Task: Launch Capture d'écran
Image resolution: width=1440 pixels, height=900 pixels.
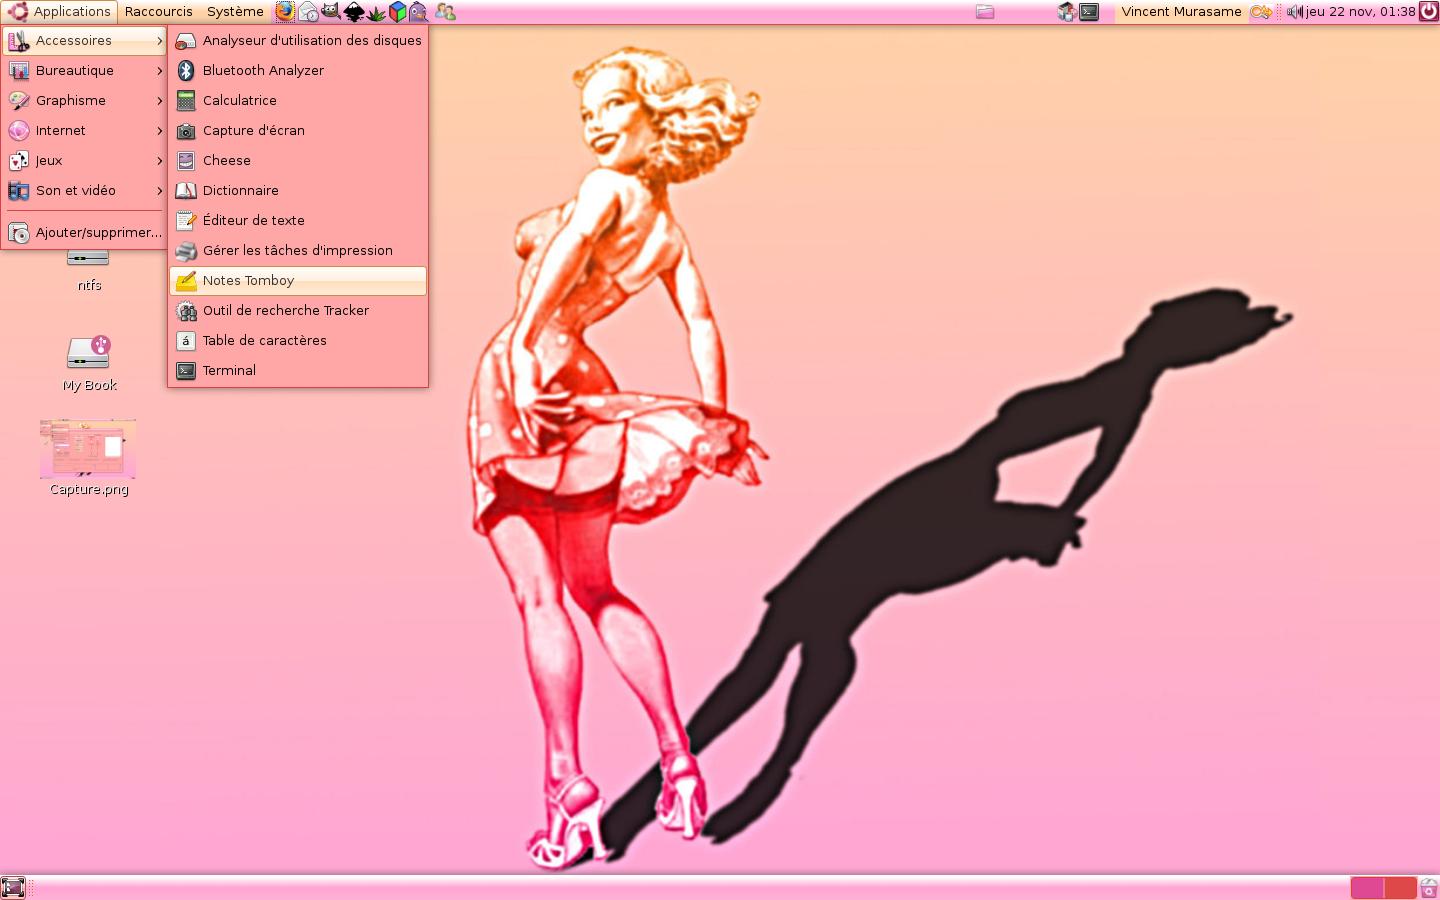Action: [298, 131]
